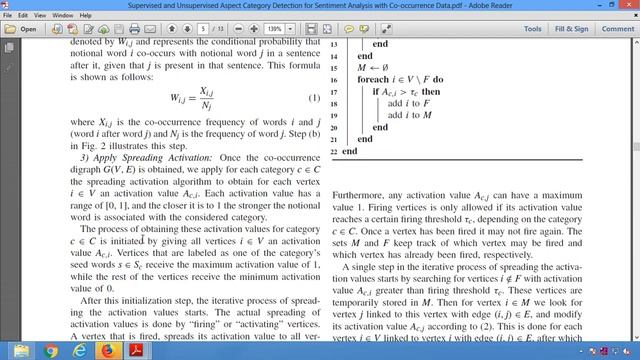Open Internet Explorer from the taskbar
The width and height of the screenshot is (640, 360).
click(x=79, y=351)
